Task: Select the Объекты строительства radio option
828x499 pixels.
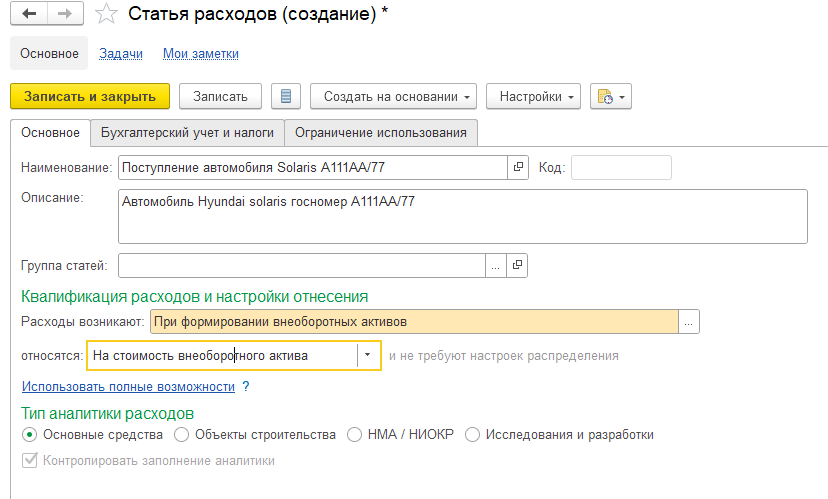Action: point(181,434)
